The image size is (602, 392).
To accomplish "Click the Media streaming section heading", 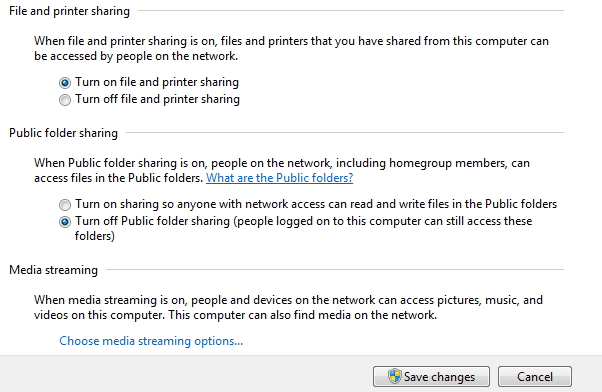I will click(x=53, y=270).
